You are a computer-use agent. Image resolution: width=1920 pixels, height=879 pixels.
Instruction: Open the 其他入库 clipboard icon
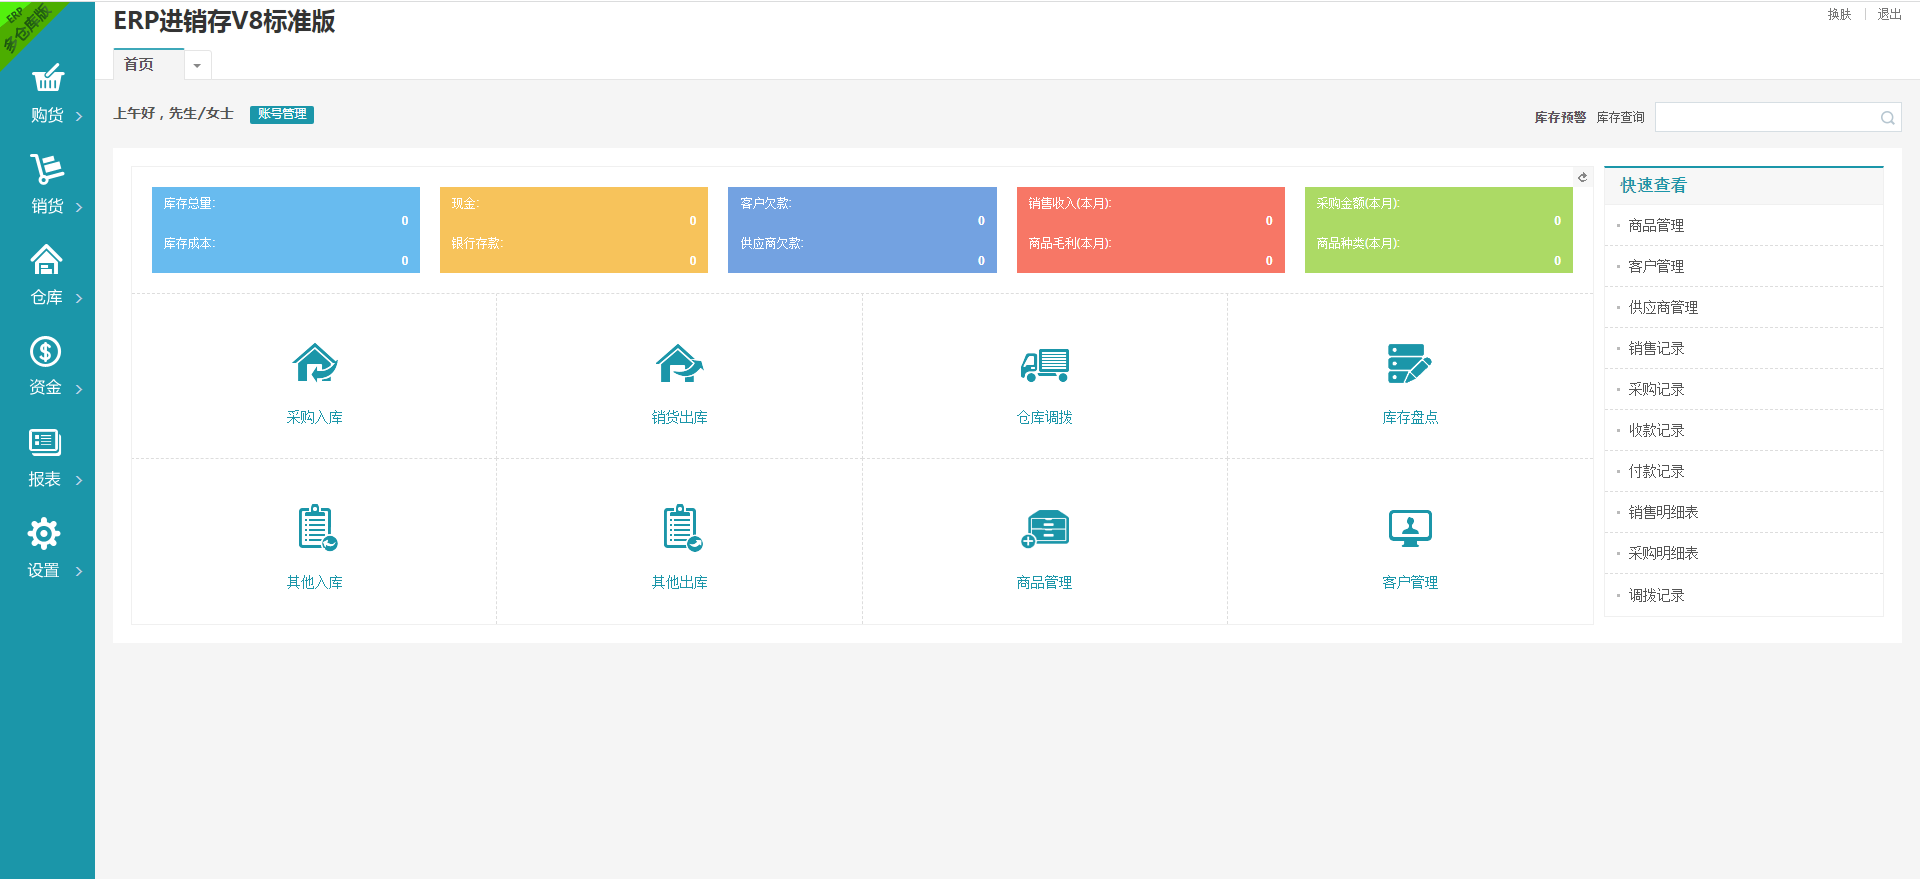(x=317, y=528)
